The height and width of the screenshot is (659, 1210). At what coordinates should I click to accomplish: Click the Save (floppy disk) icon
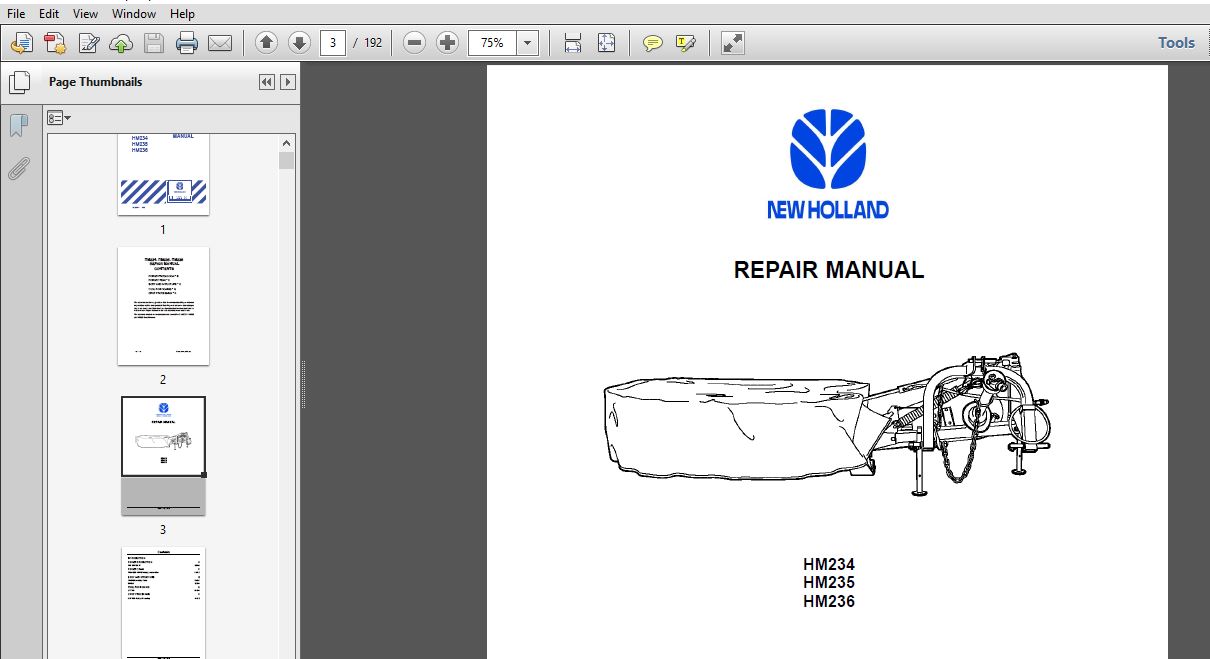click(154, 43)
